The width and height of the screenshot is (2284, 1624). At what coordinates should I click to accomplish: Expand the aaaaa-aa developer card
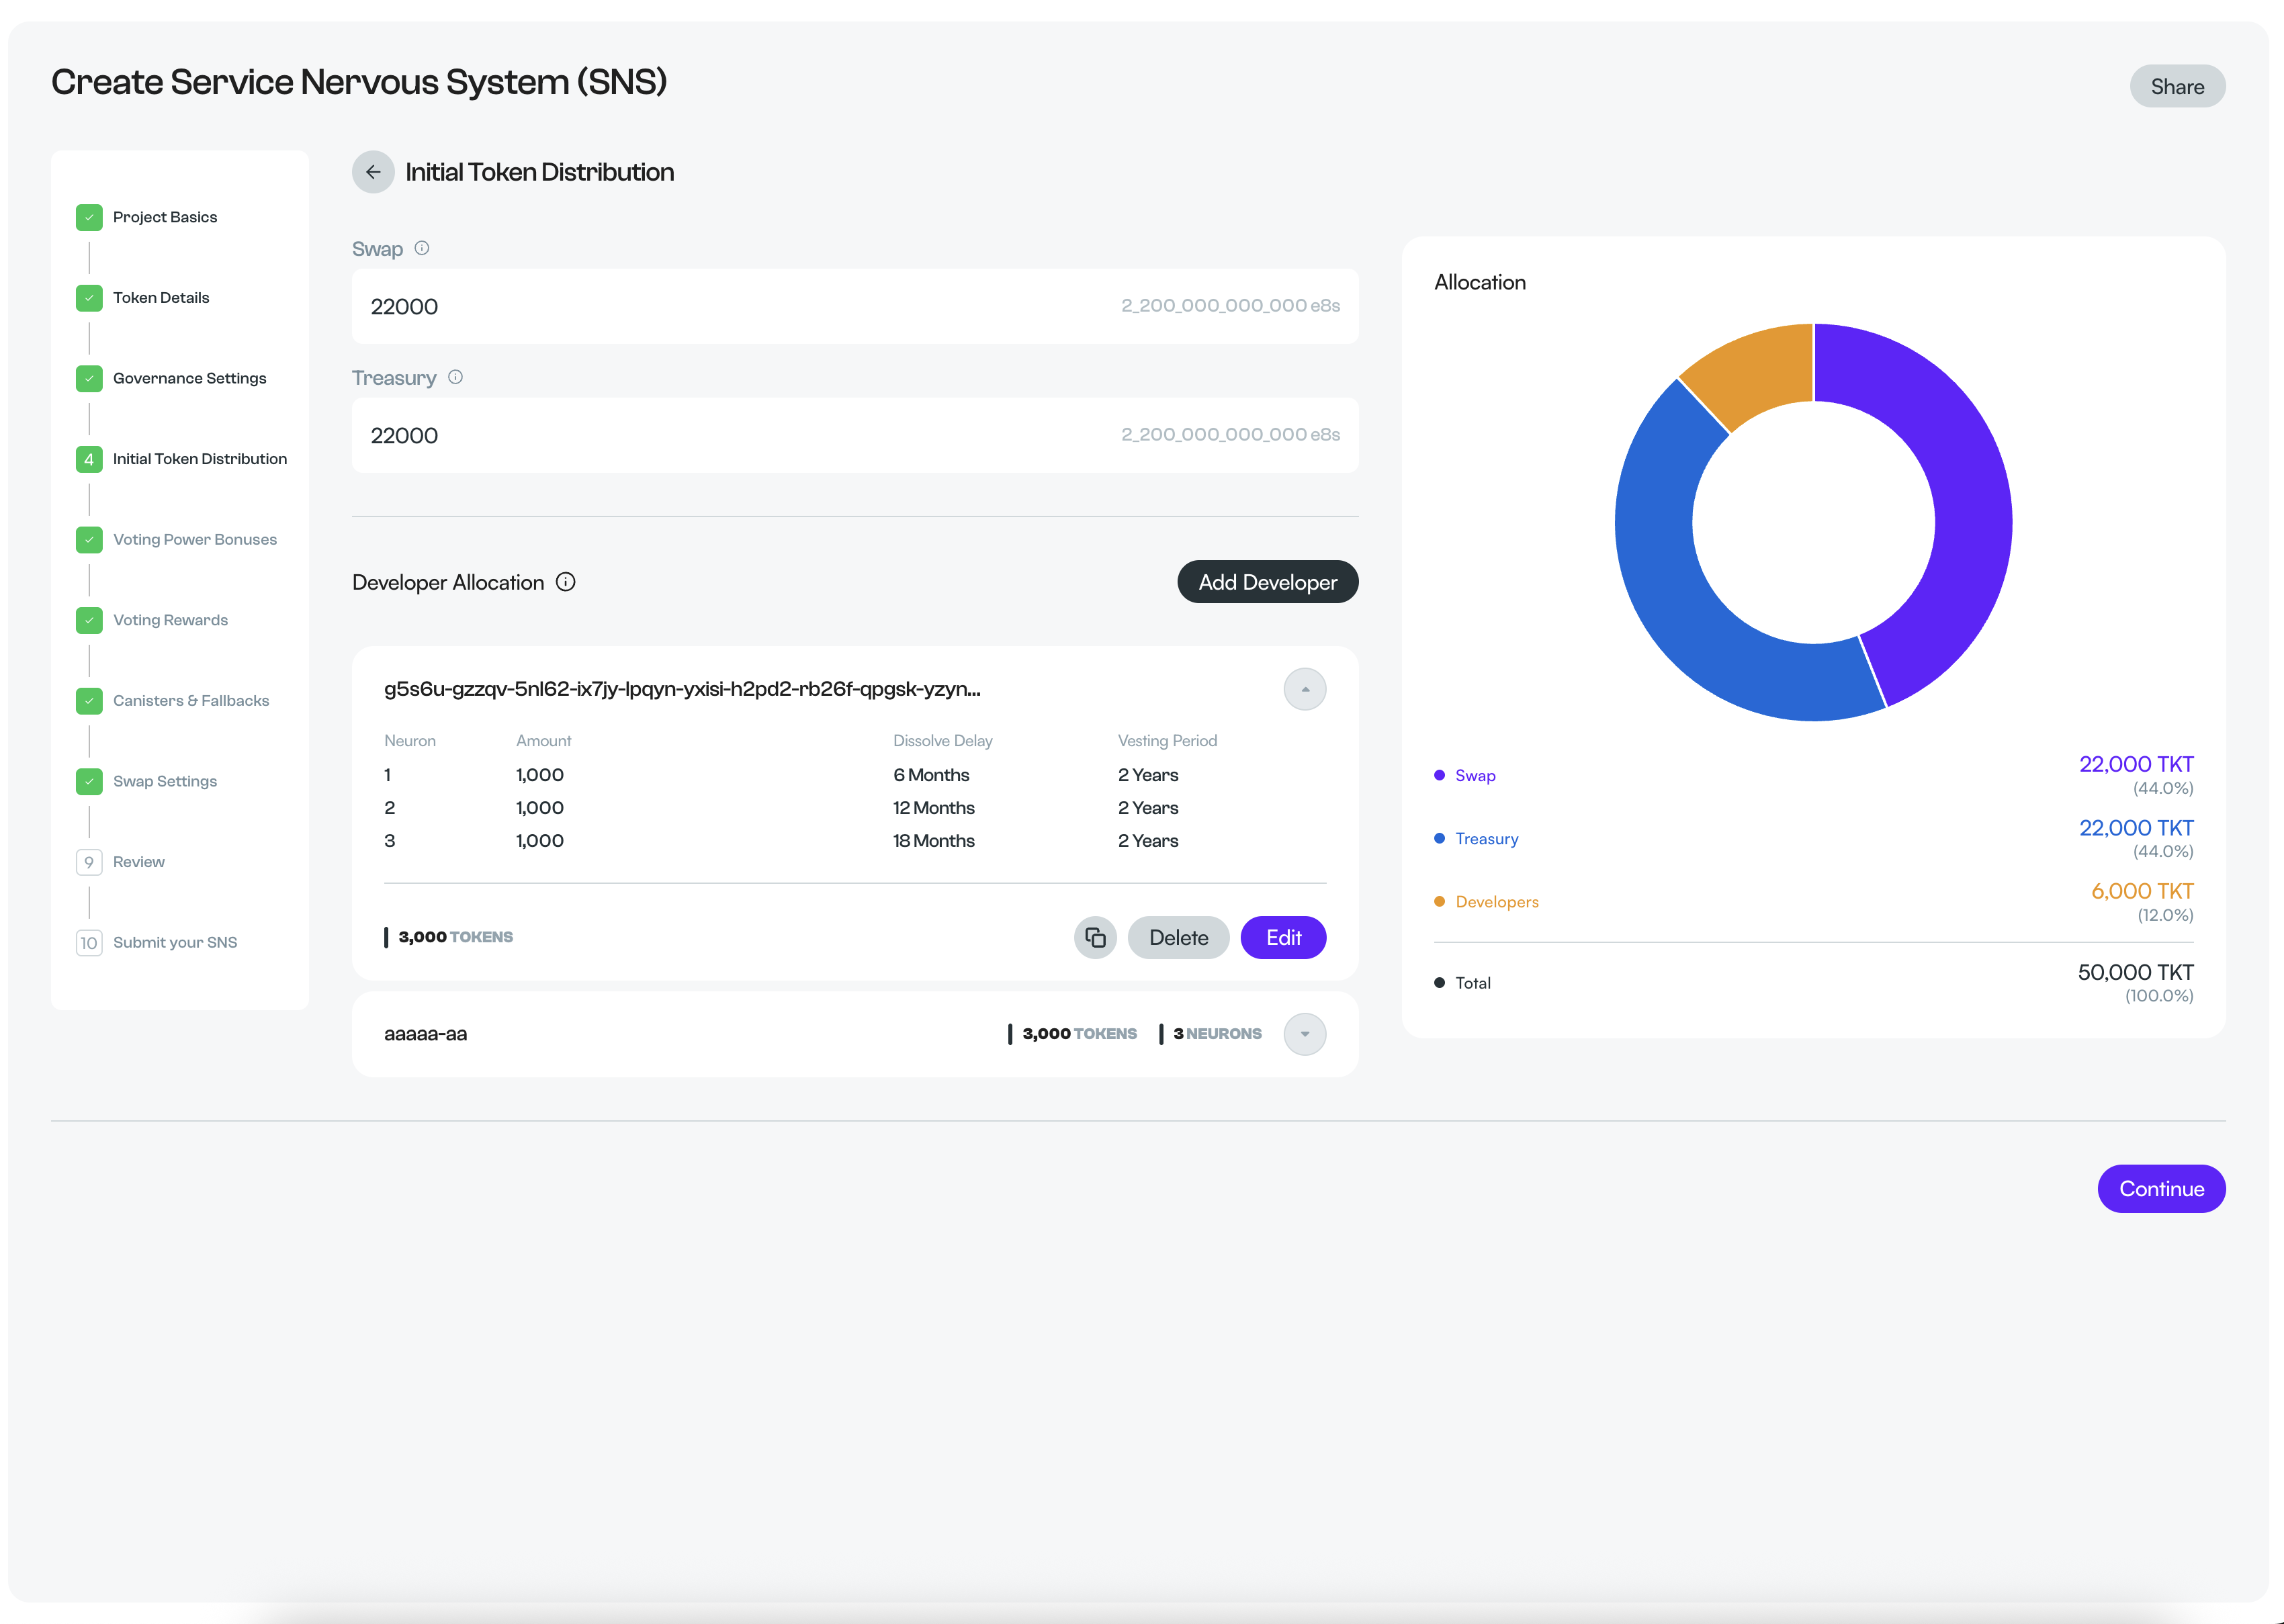1304,1034
